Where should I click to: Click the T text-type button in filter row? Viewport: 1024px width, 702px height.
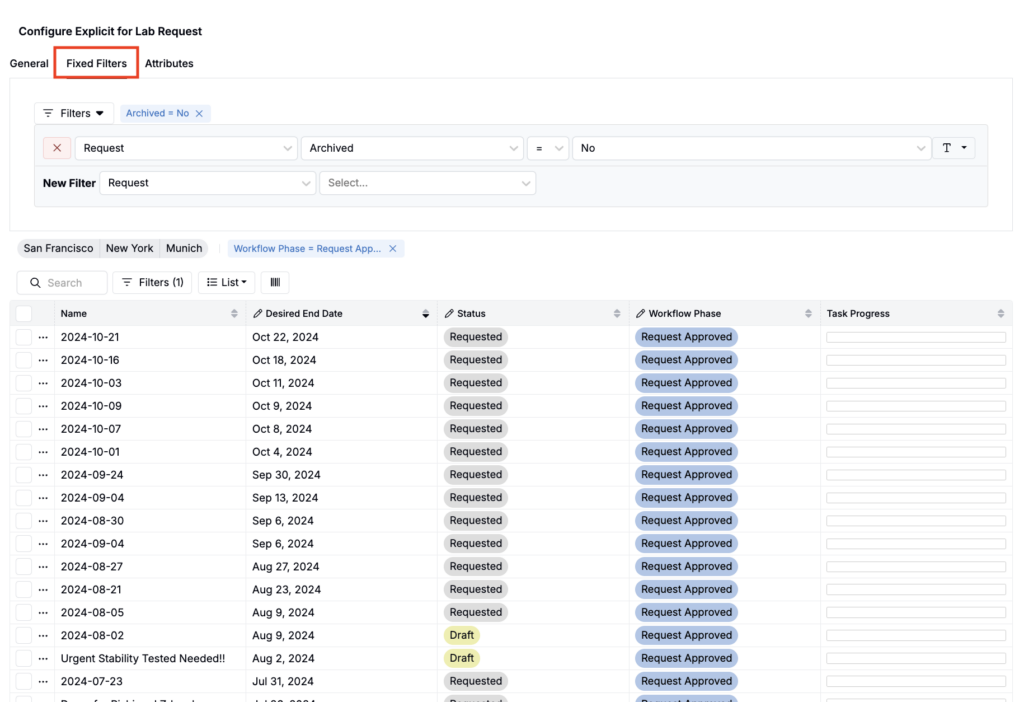click(x=953, y=148)
